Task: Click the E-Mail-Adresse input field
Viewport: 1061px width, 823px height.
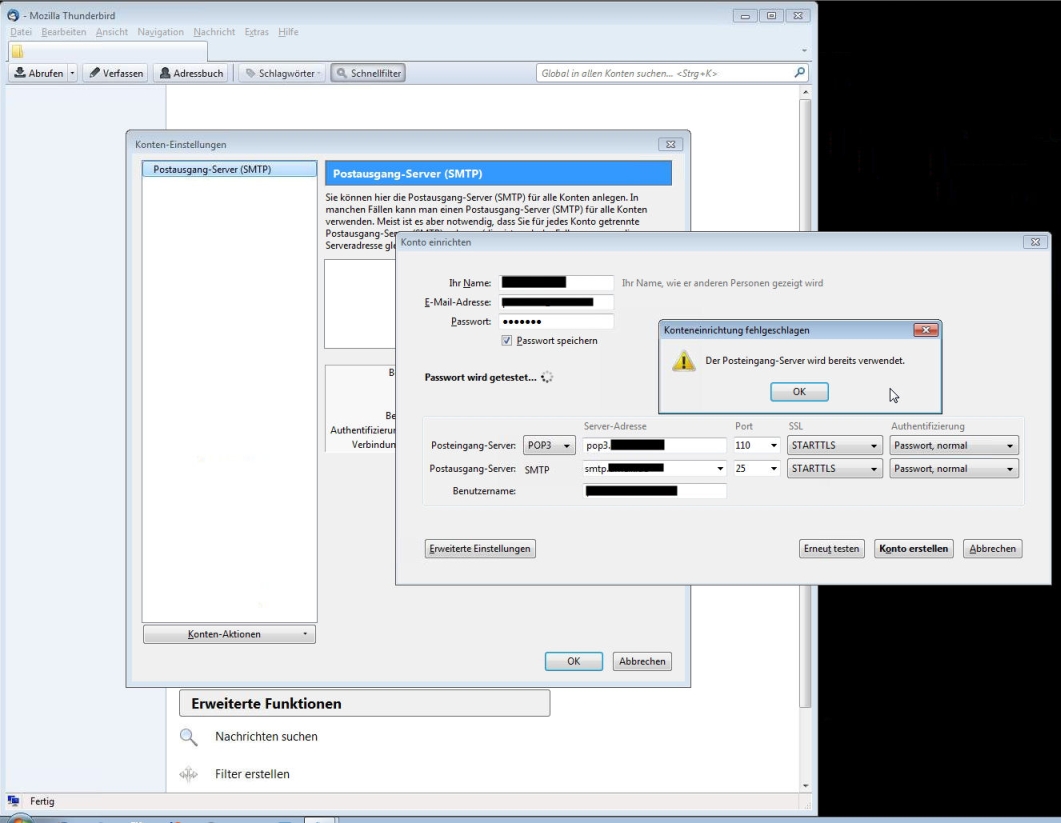Action: click(x=556, y=303)
